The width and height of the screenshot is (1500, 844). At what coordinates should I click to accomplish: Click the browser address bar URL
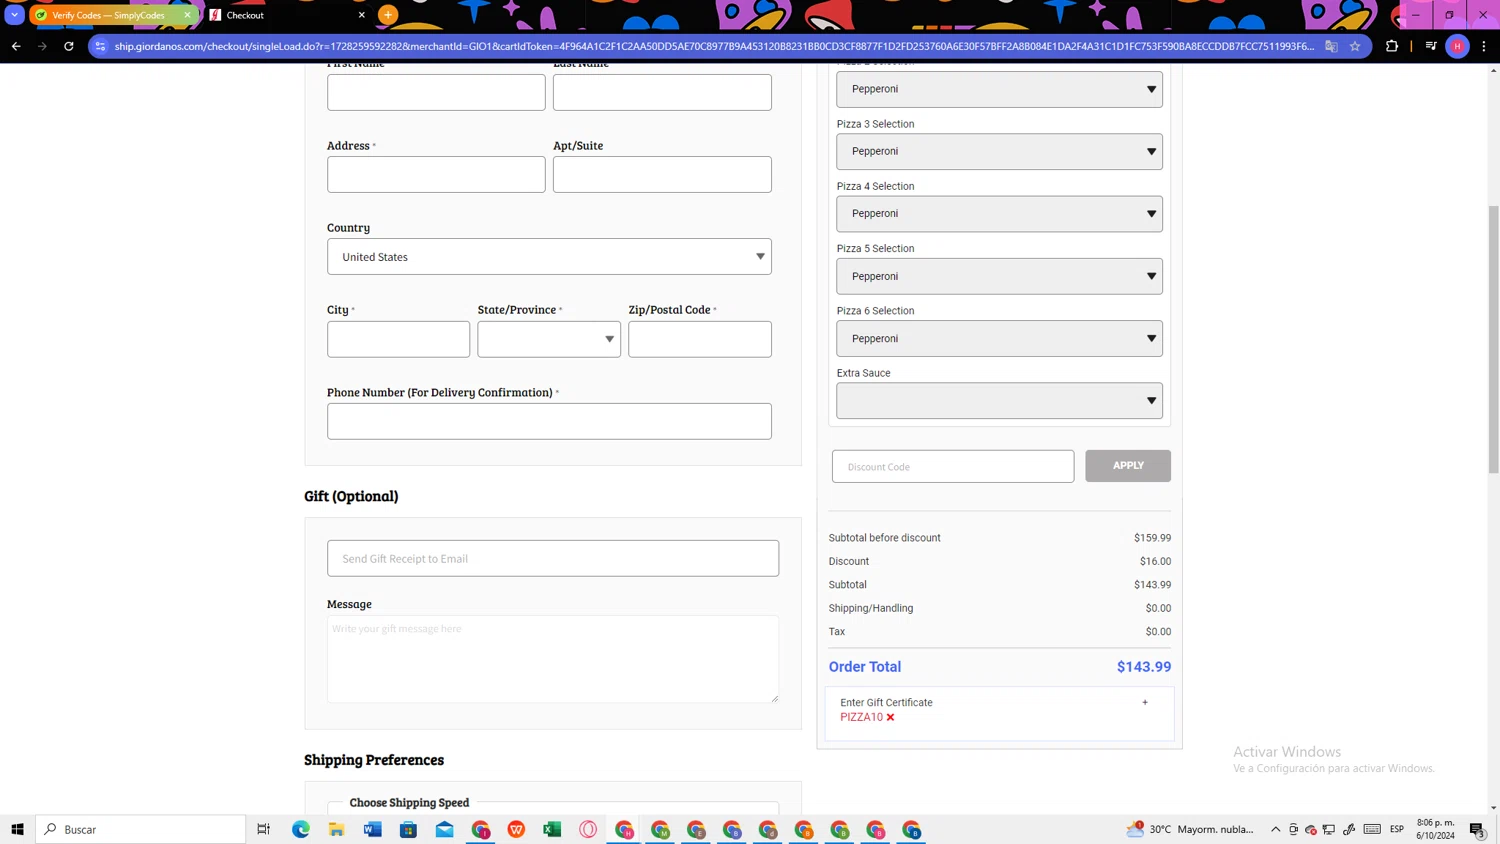pos(714,46)
